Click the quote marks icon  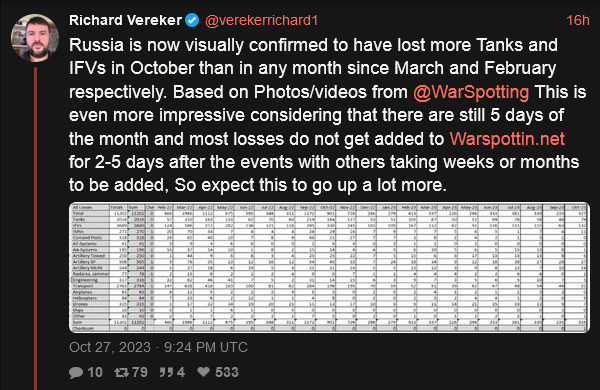pyautogui.click(x=166, y=372)
